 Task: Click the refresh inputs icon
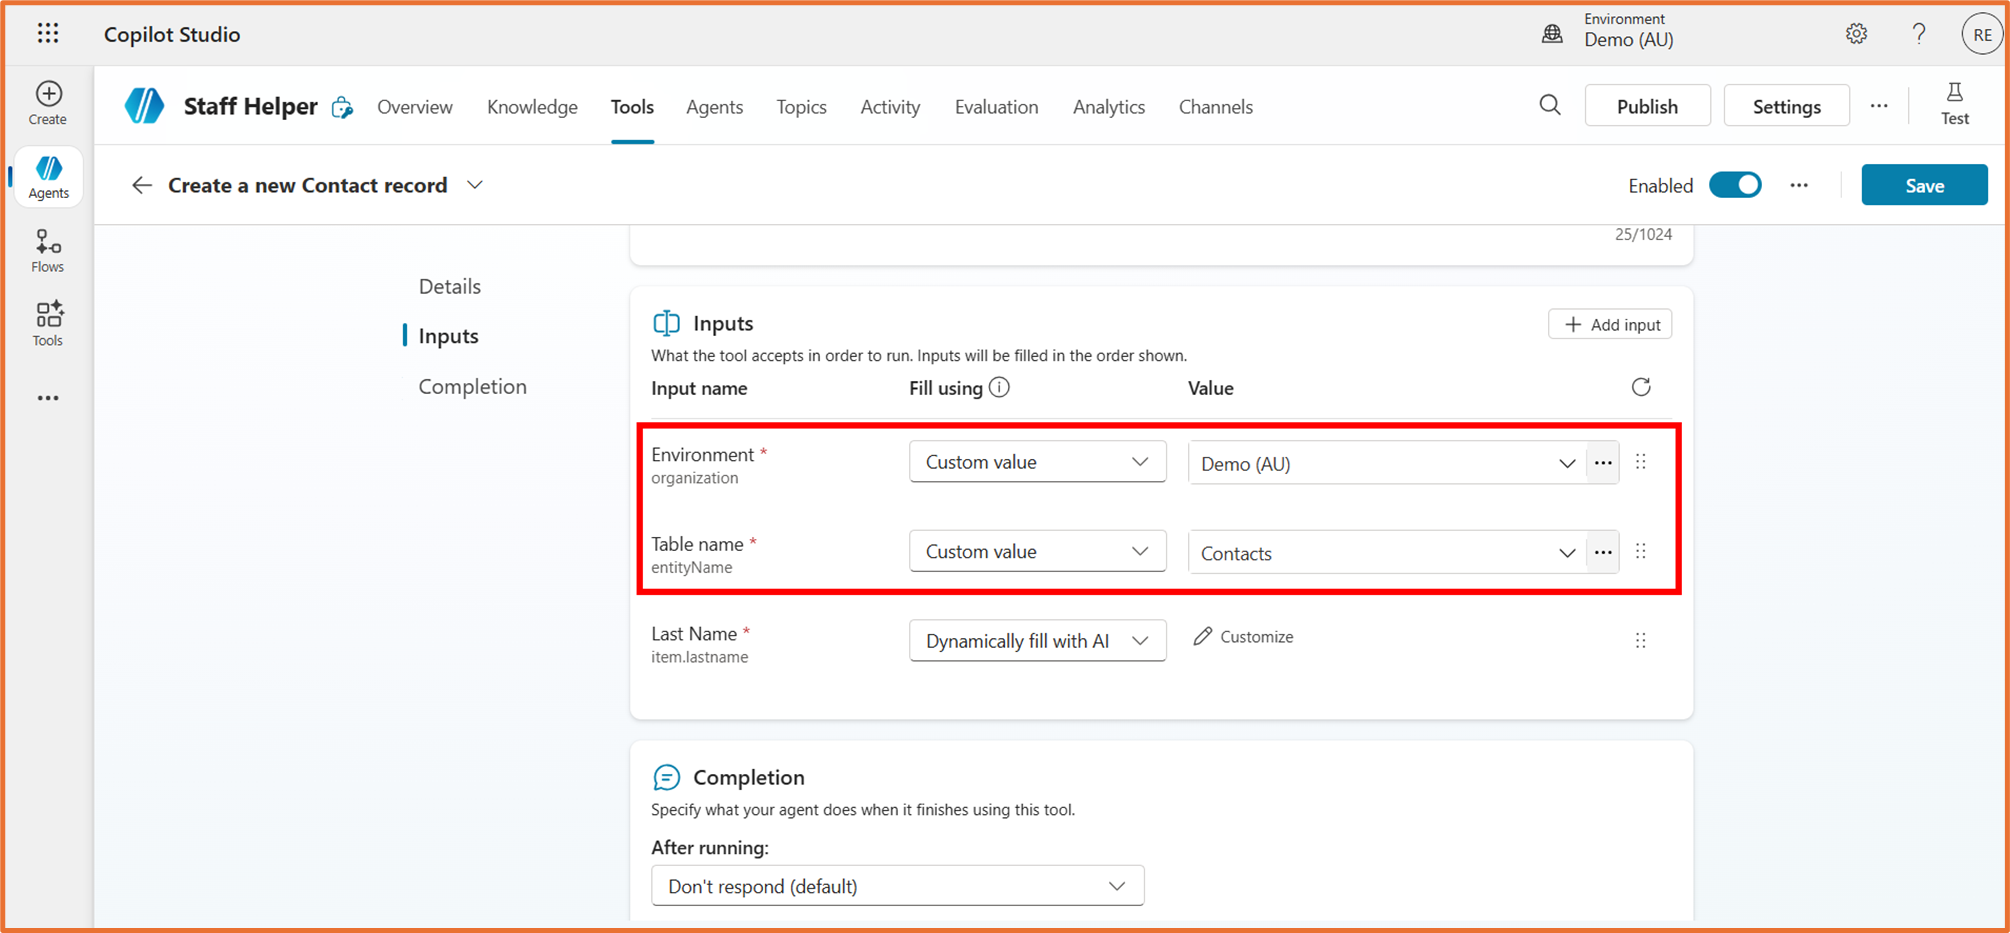coord(1641,387)
